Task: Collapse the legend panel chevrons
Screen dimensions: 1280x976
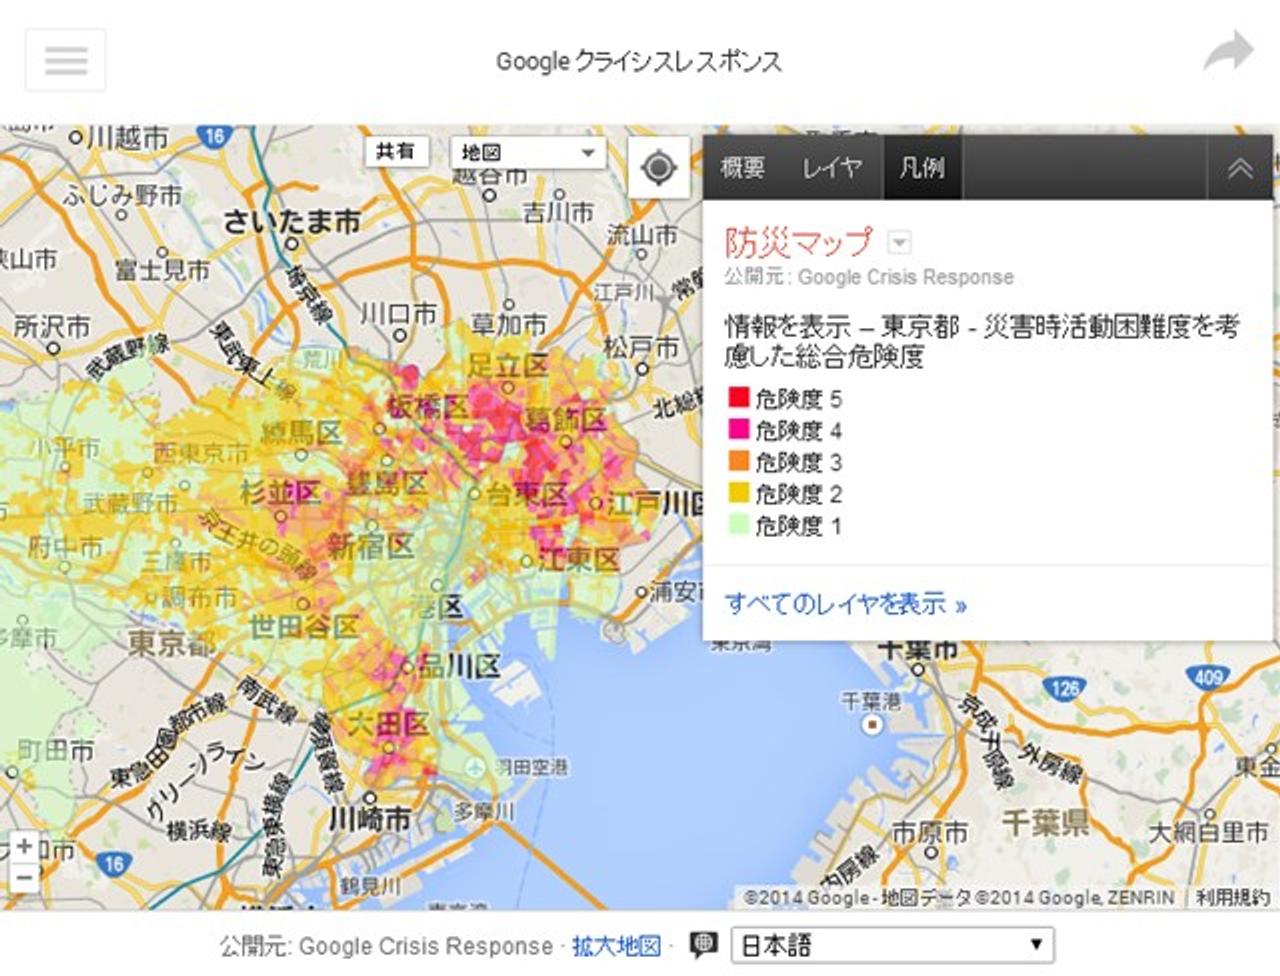Action: pyautogui.click(x=1240, y=167)
